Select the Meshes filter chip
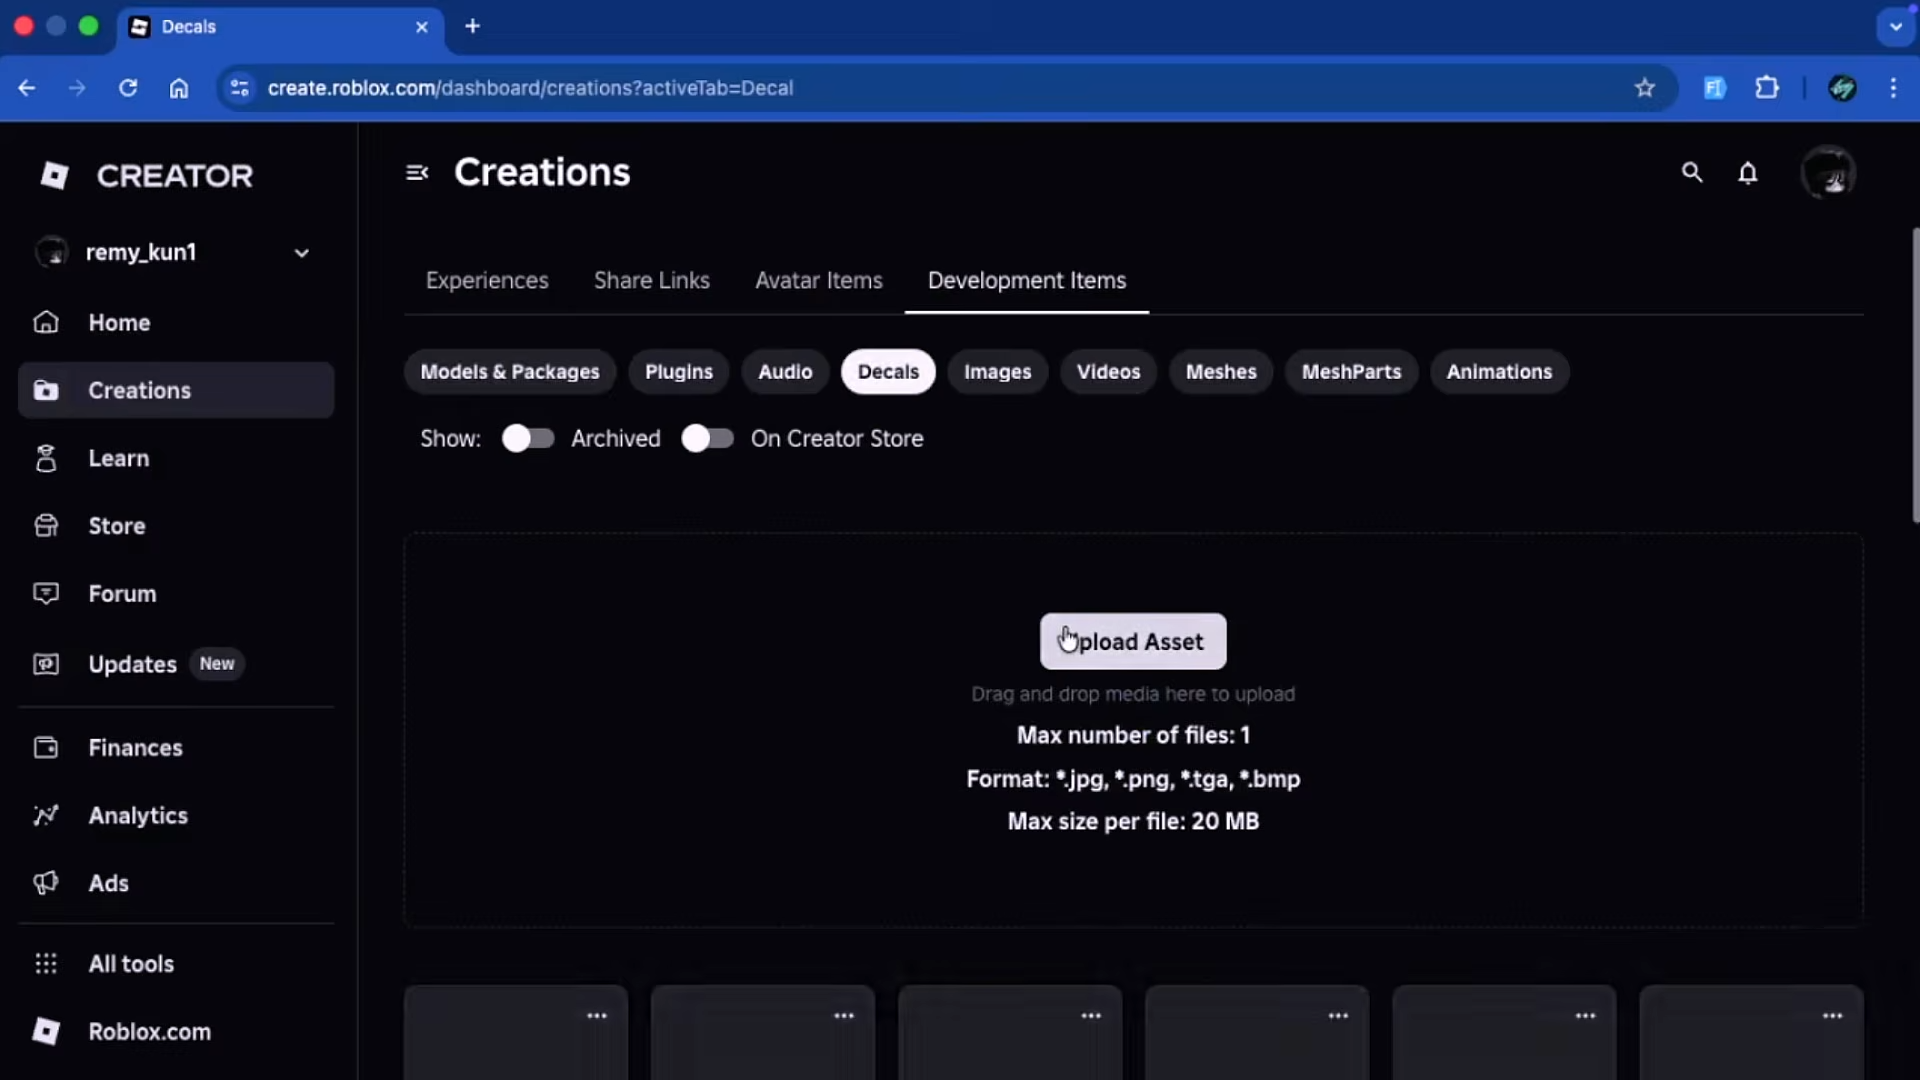The height and width of the screenshot is (1080, 1920). (1220, 372)
